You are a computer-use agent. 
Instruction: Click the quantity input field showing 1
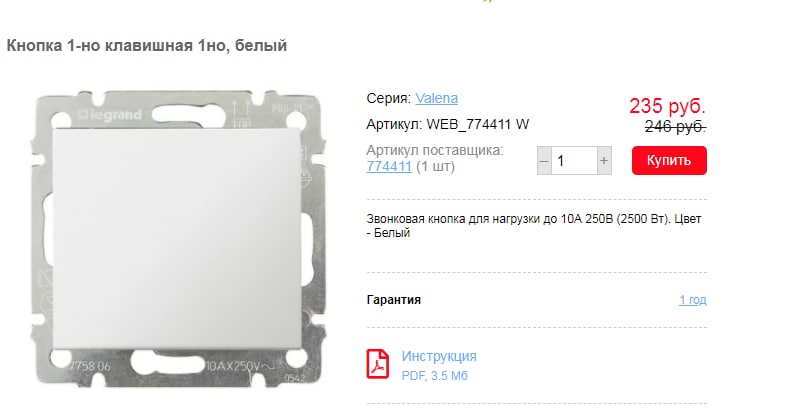(x=574, y=160)
